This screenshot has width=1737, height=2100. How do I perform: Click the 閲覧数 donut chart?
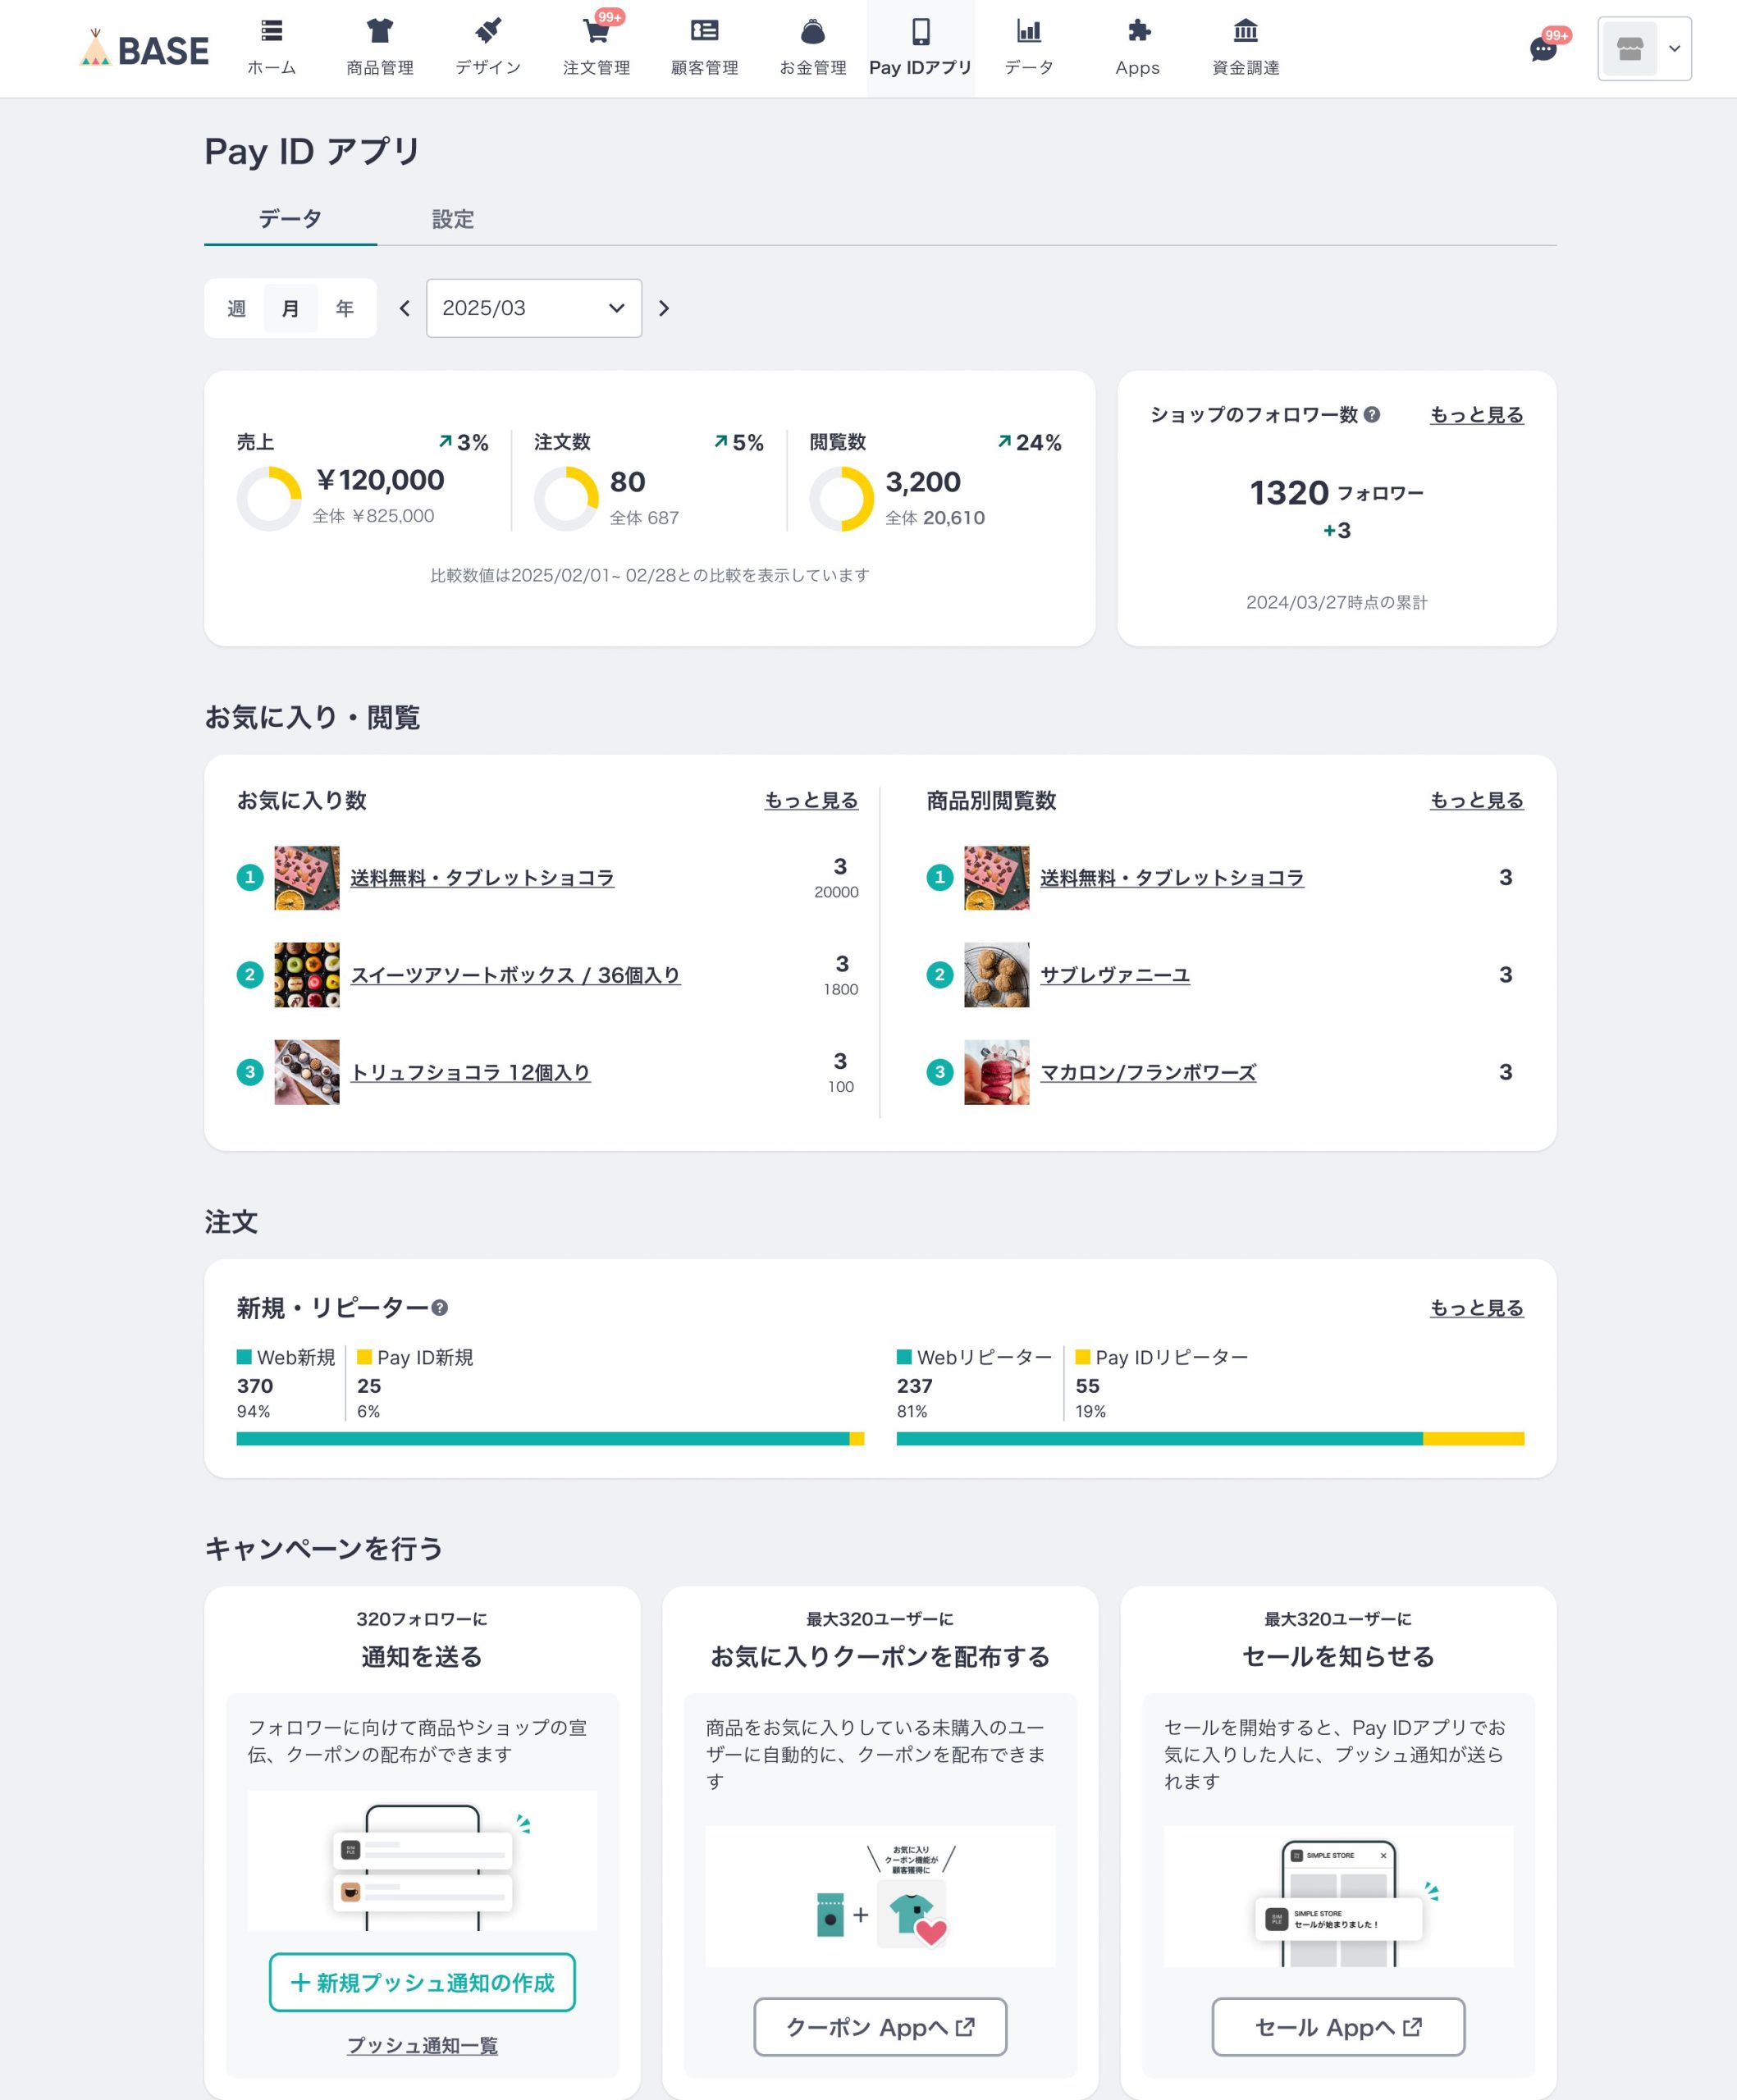842,498
